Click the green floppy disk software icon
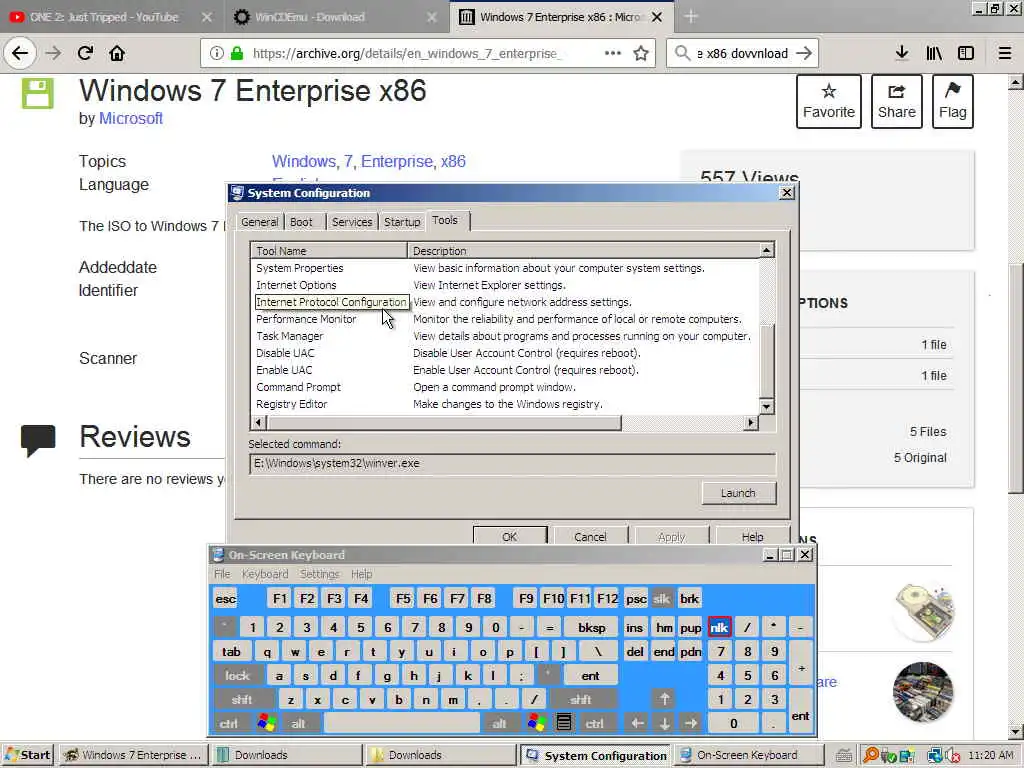Image resolution: width=1024 pixels, height=768 pixels. click(x=37, y=92)
